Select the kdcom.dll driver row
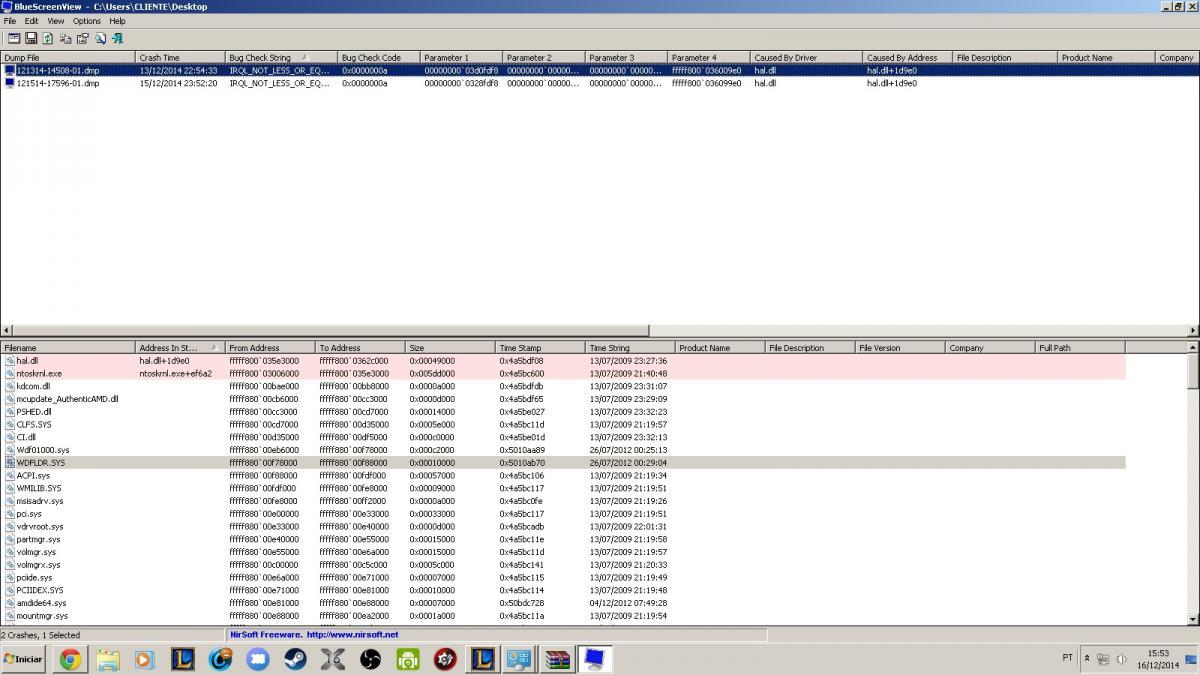The image size is (1200, 675). [x=563, y=386]
